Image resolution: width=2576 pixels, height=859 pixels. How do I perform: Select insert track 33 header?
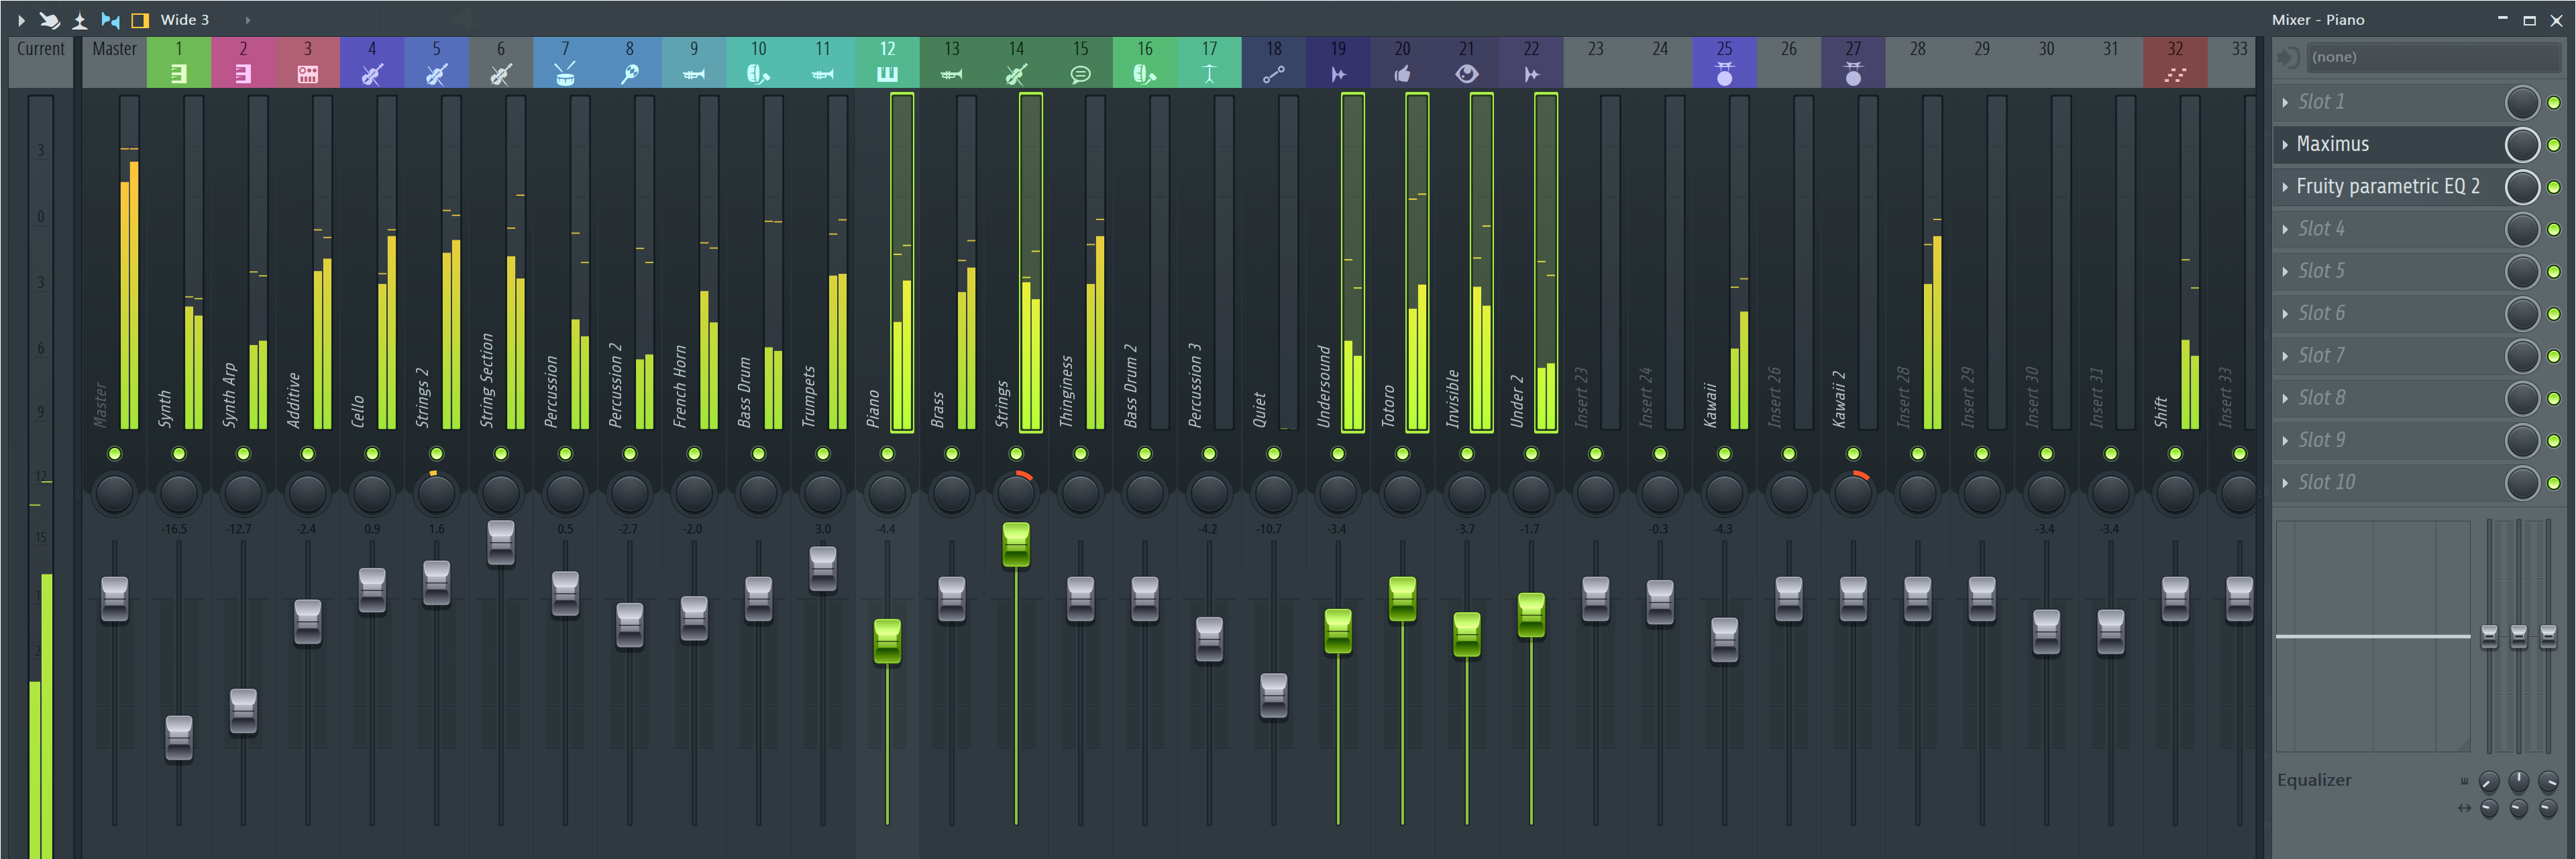[2239, 62]
